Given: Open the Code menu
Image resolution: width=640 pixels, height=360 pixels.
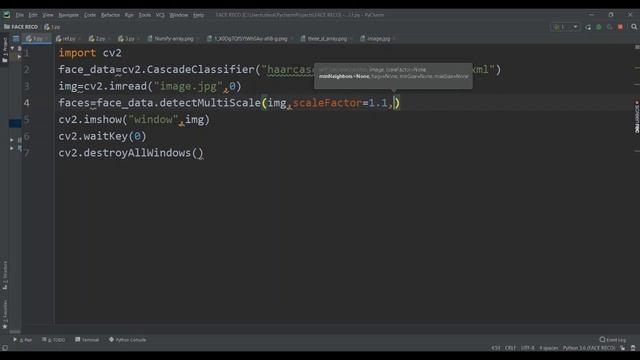Looking at the screenshot, I should (90, 15).
